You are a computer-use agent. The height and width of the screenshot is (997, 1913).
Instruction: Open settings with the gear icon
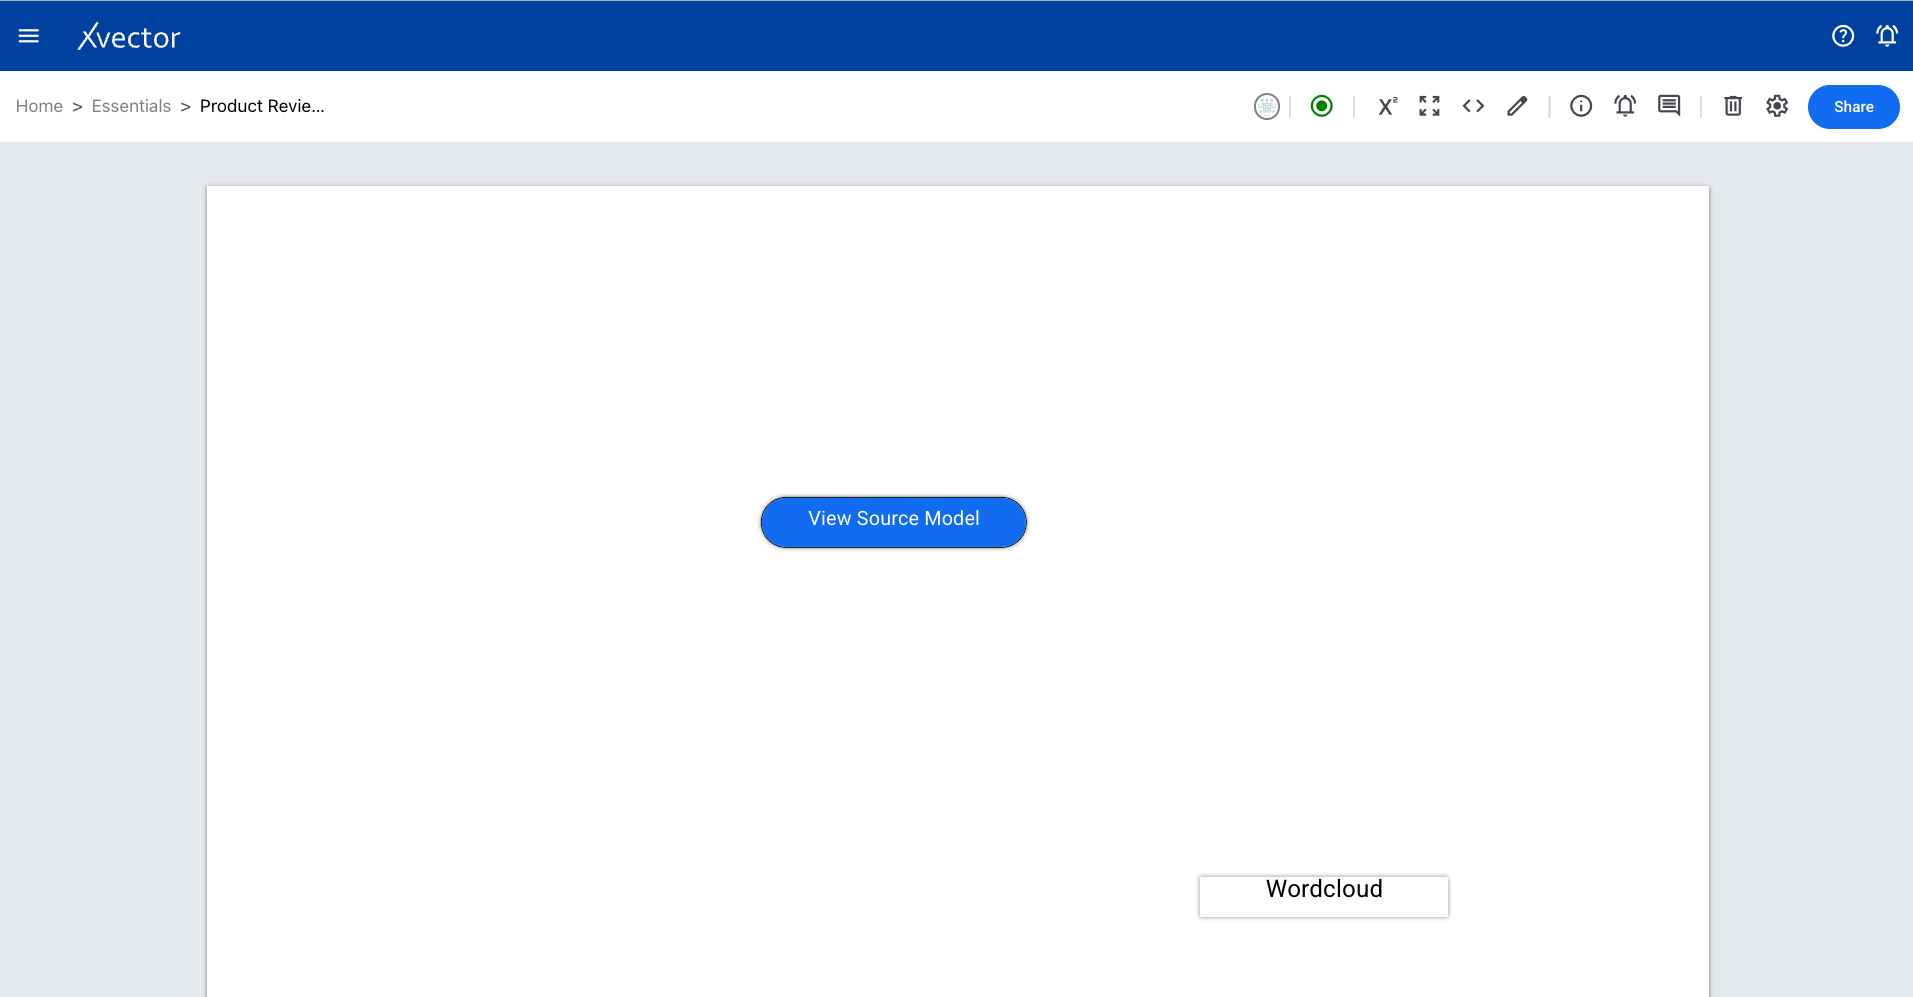(x=1777, y=106)
